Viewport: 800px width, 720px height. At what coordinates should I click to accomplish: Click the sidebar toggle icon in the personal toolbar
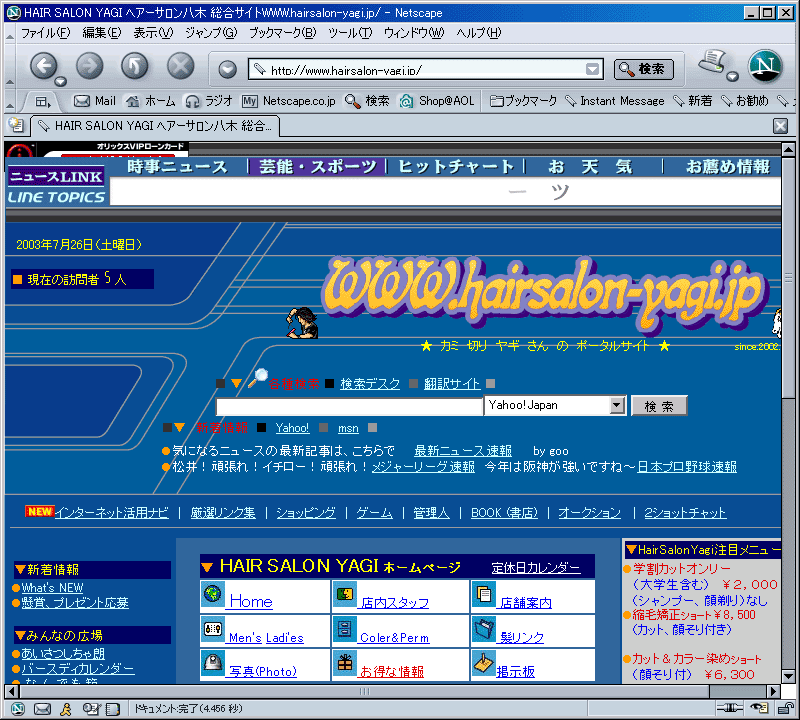coord(43,102)
